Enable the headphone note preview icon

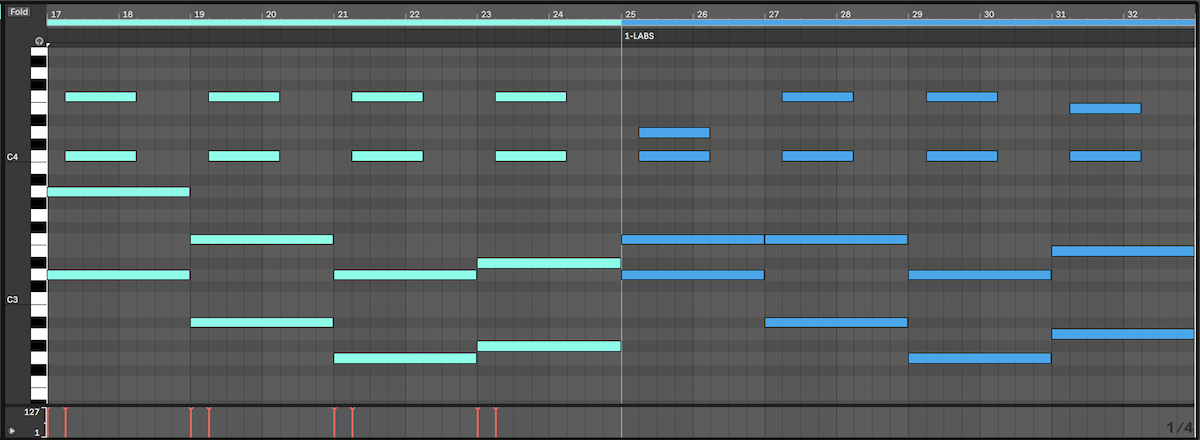[x=38, y=41]
